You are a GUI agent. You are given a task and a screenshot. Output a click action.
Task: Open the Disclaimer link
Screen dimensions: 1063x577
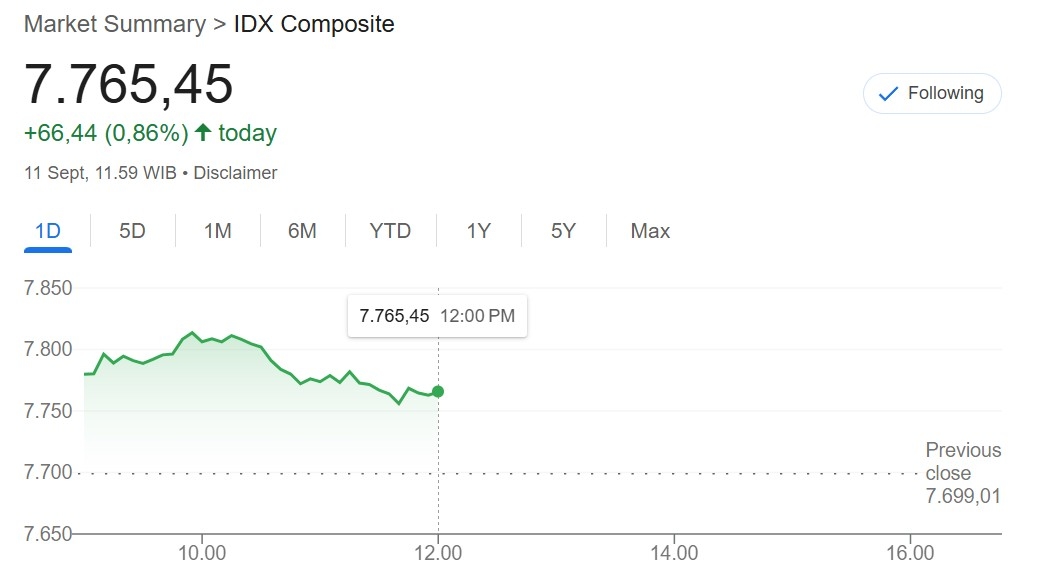(235, 173)
